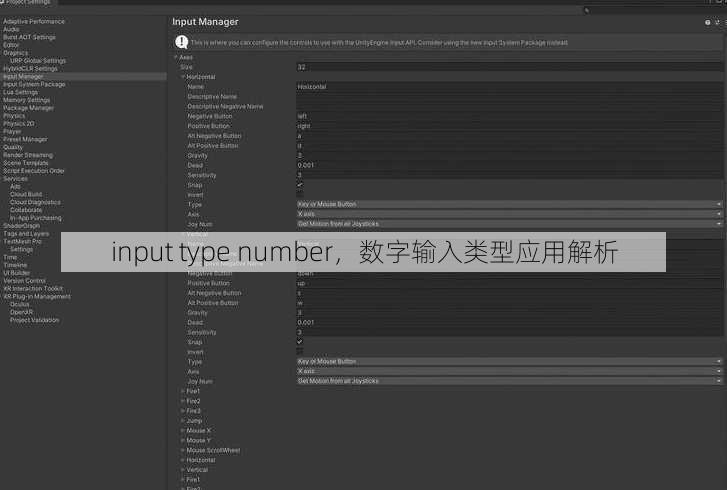Toggle Snap checkbox of the Vertical axis
This screenshot has height=490, width=727.
300,342
